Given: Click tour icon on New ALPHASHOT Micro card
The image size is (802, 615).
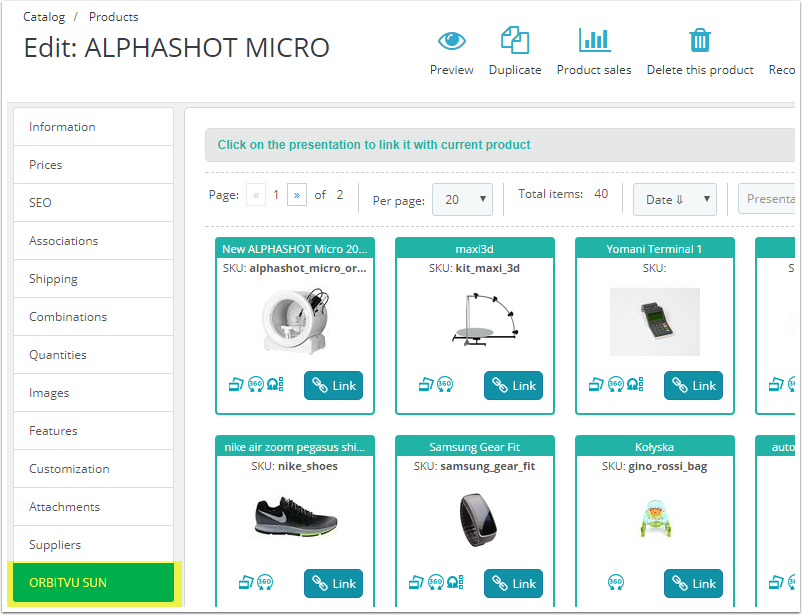Looking at the screenshot, I should pos(275,384).
